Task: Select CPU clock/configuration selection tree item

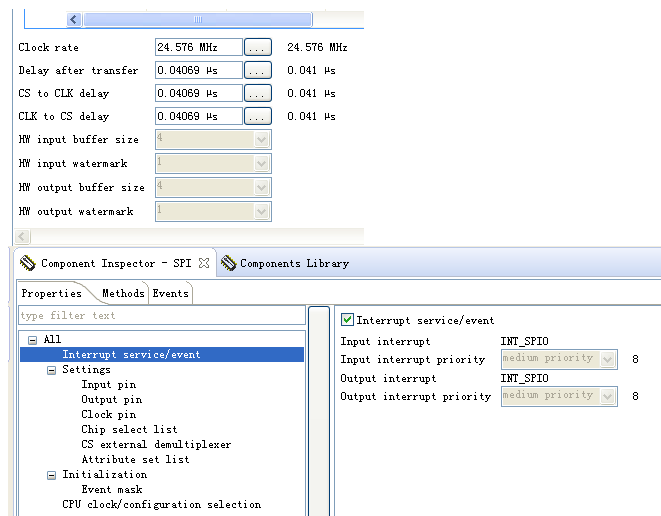Action: pyautogui.click(x=161, y=505)
